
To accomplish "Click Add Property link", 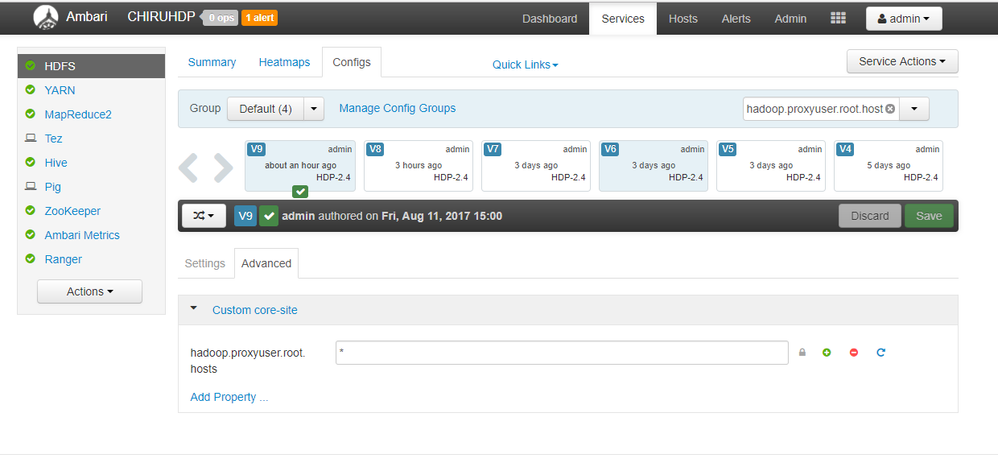I will click(x=229, y=397).
